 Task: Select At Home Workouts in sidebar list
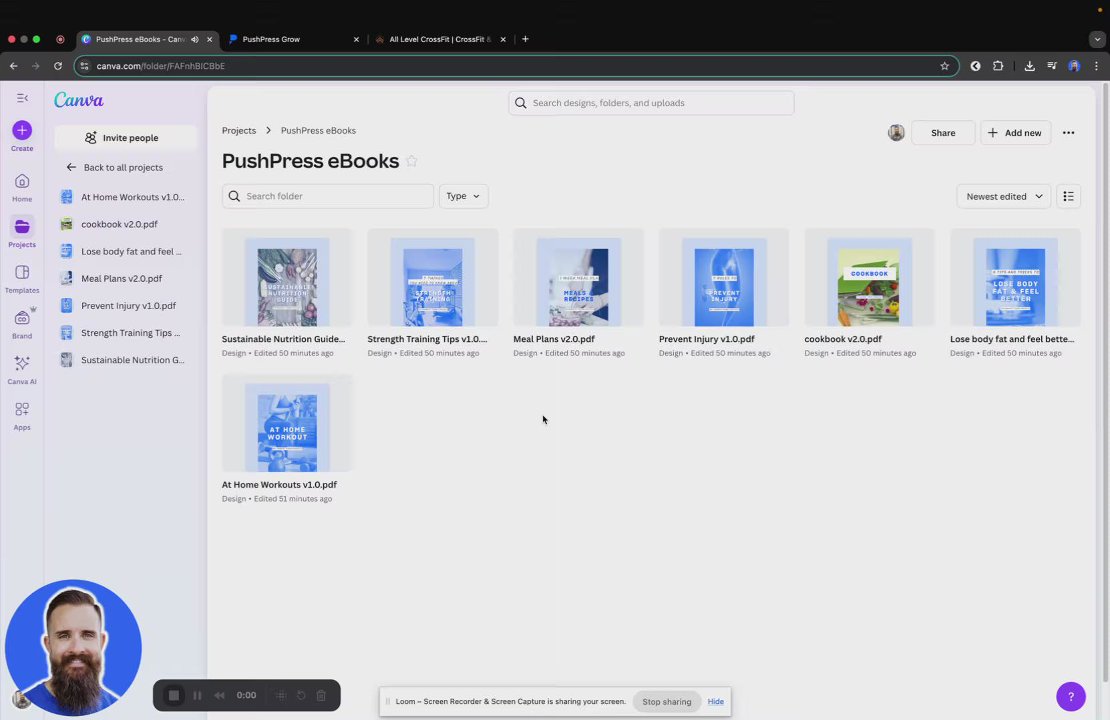126,198
